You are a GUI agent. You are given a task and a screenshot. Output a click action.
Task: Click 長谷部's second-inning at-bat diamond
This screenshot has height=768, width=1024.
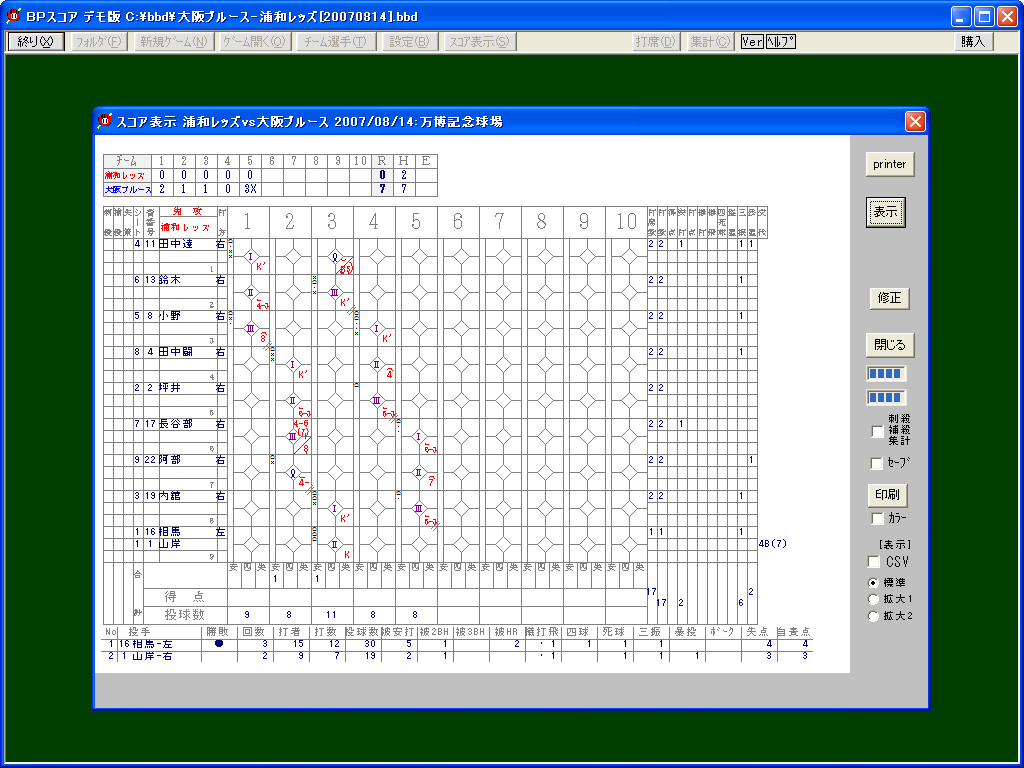tap(293, 436)
